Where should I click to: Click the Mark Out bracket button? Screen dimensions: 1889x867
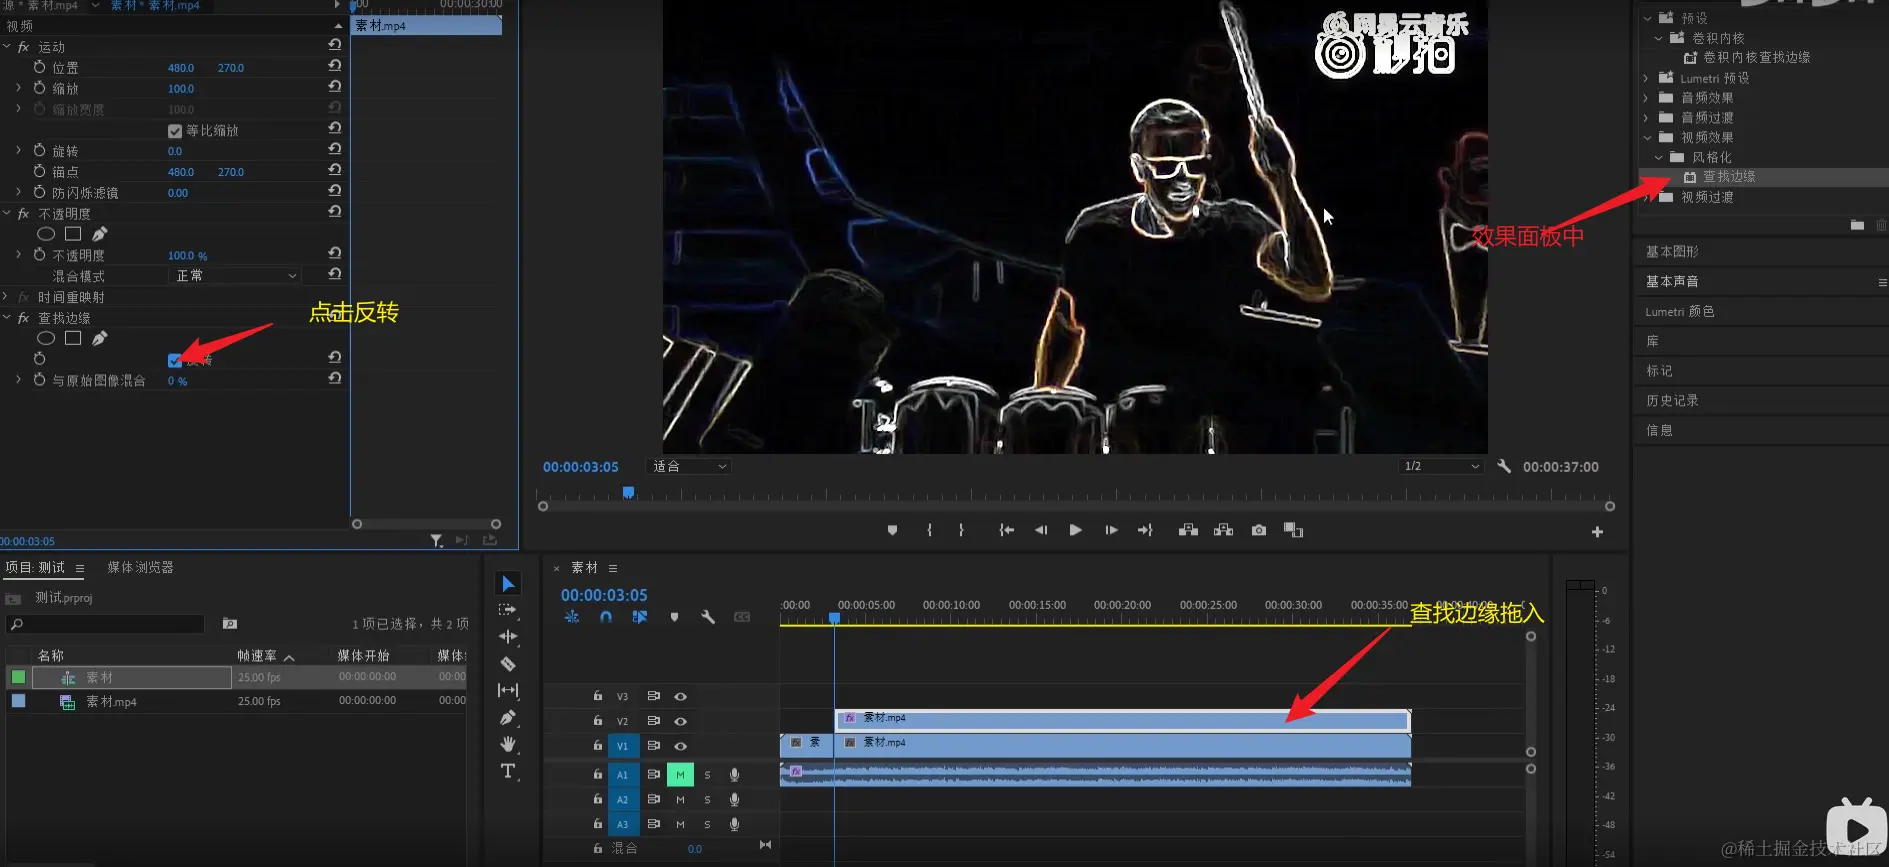pos(961,530)
